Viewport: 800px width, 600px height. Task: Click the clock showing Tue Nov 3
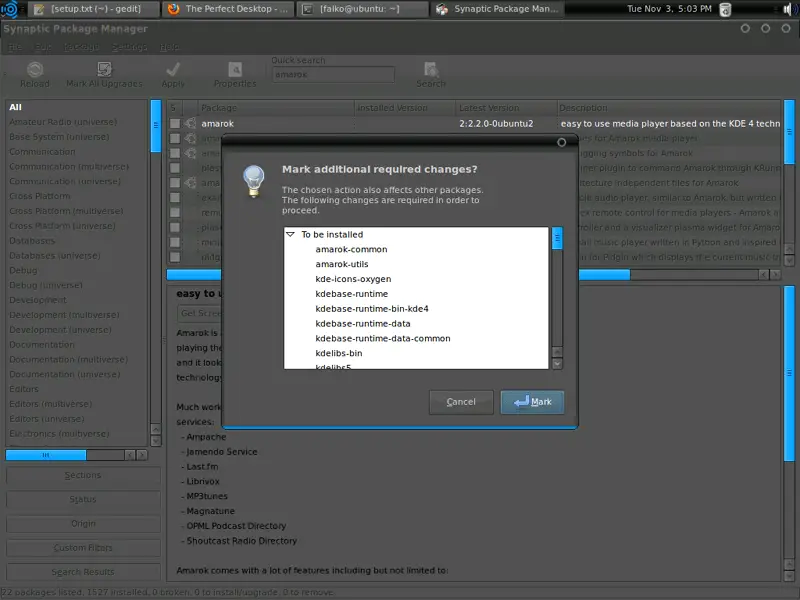click(x=669, y=9)
